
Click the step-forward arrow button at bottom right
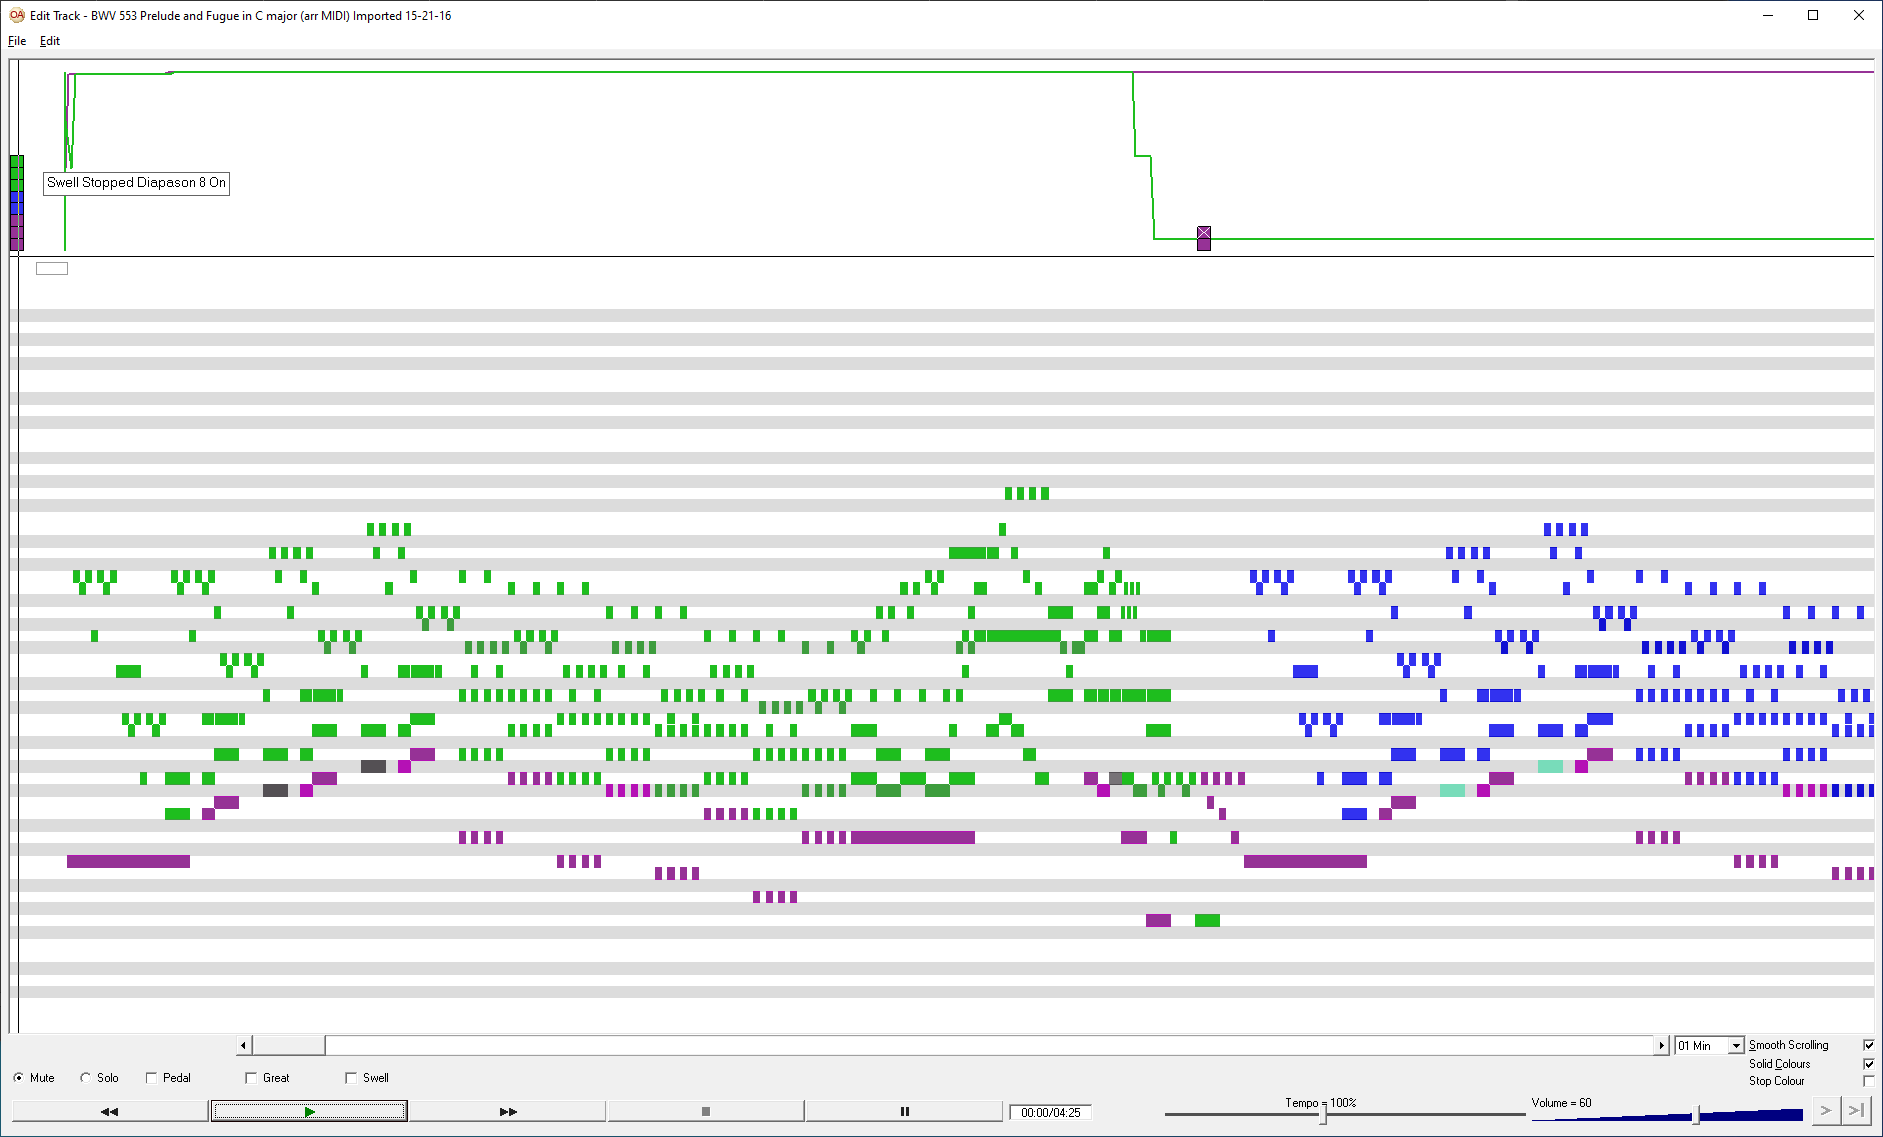click(x=1827, y=1110)
